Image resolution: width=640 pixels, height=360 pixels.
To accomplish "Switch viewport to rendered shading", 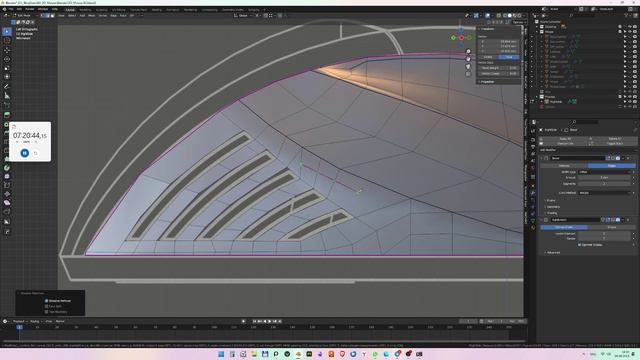I will coord(520,16).
